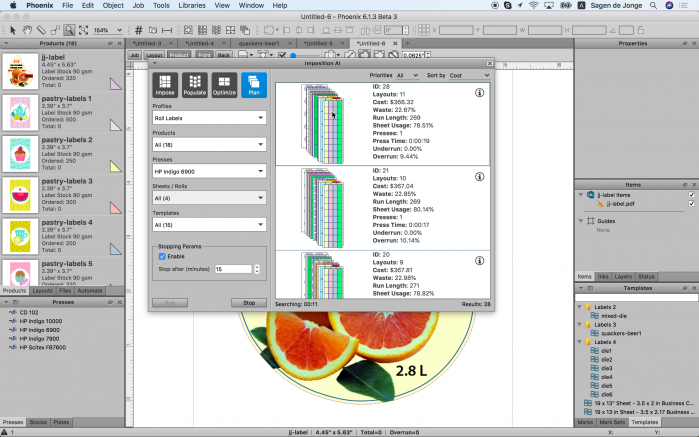Select the Plan mode icon
This screenshot has height=437, width=699.
click(x=254, y=85)
